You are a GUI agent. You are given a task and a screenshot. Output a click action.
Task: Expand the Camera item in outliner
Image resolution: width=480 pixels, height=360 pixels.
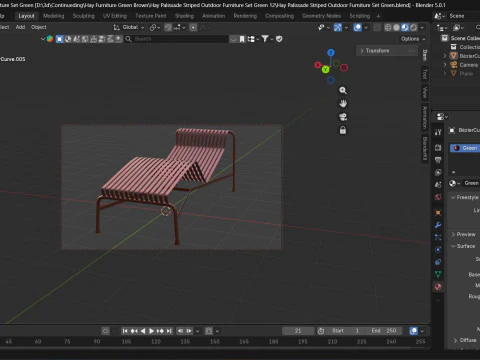point(445,65)
